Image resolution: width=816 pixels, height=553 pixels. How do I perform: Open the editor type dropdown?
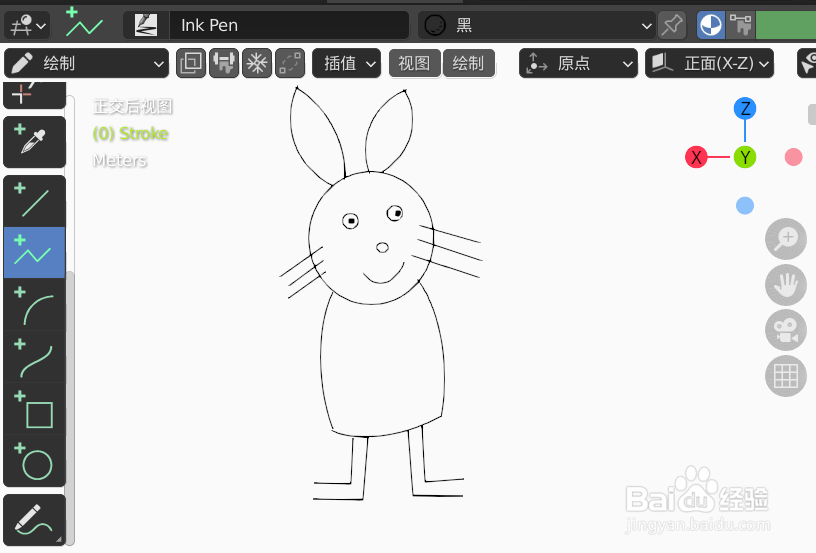[27, 25]
